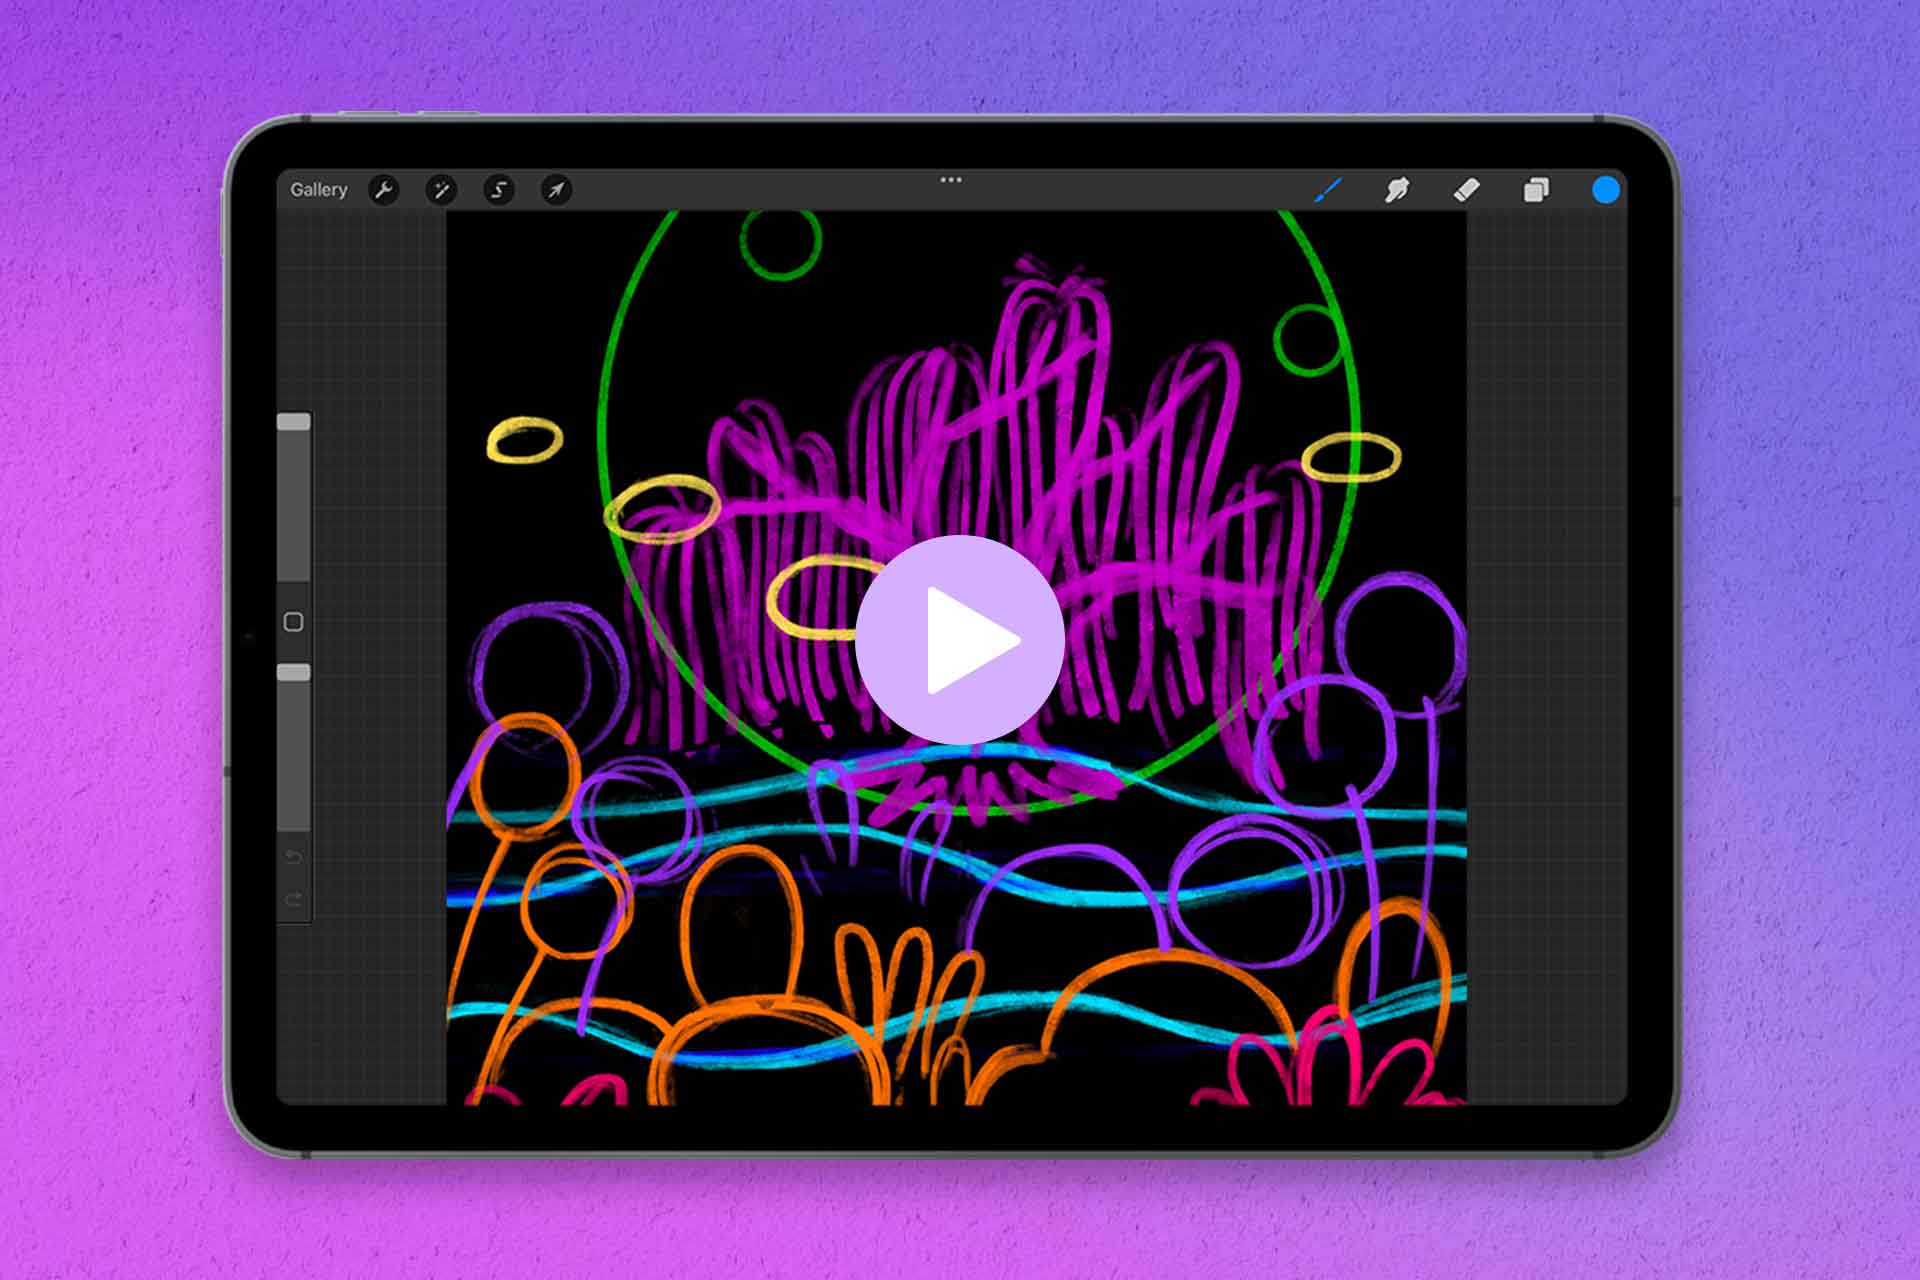Activate the Selection S-shaped tool
1920x1280 pixels.
click(x=499, y=190)
